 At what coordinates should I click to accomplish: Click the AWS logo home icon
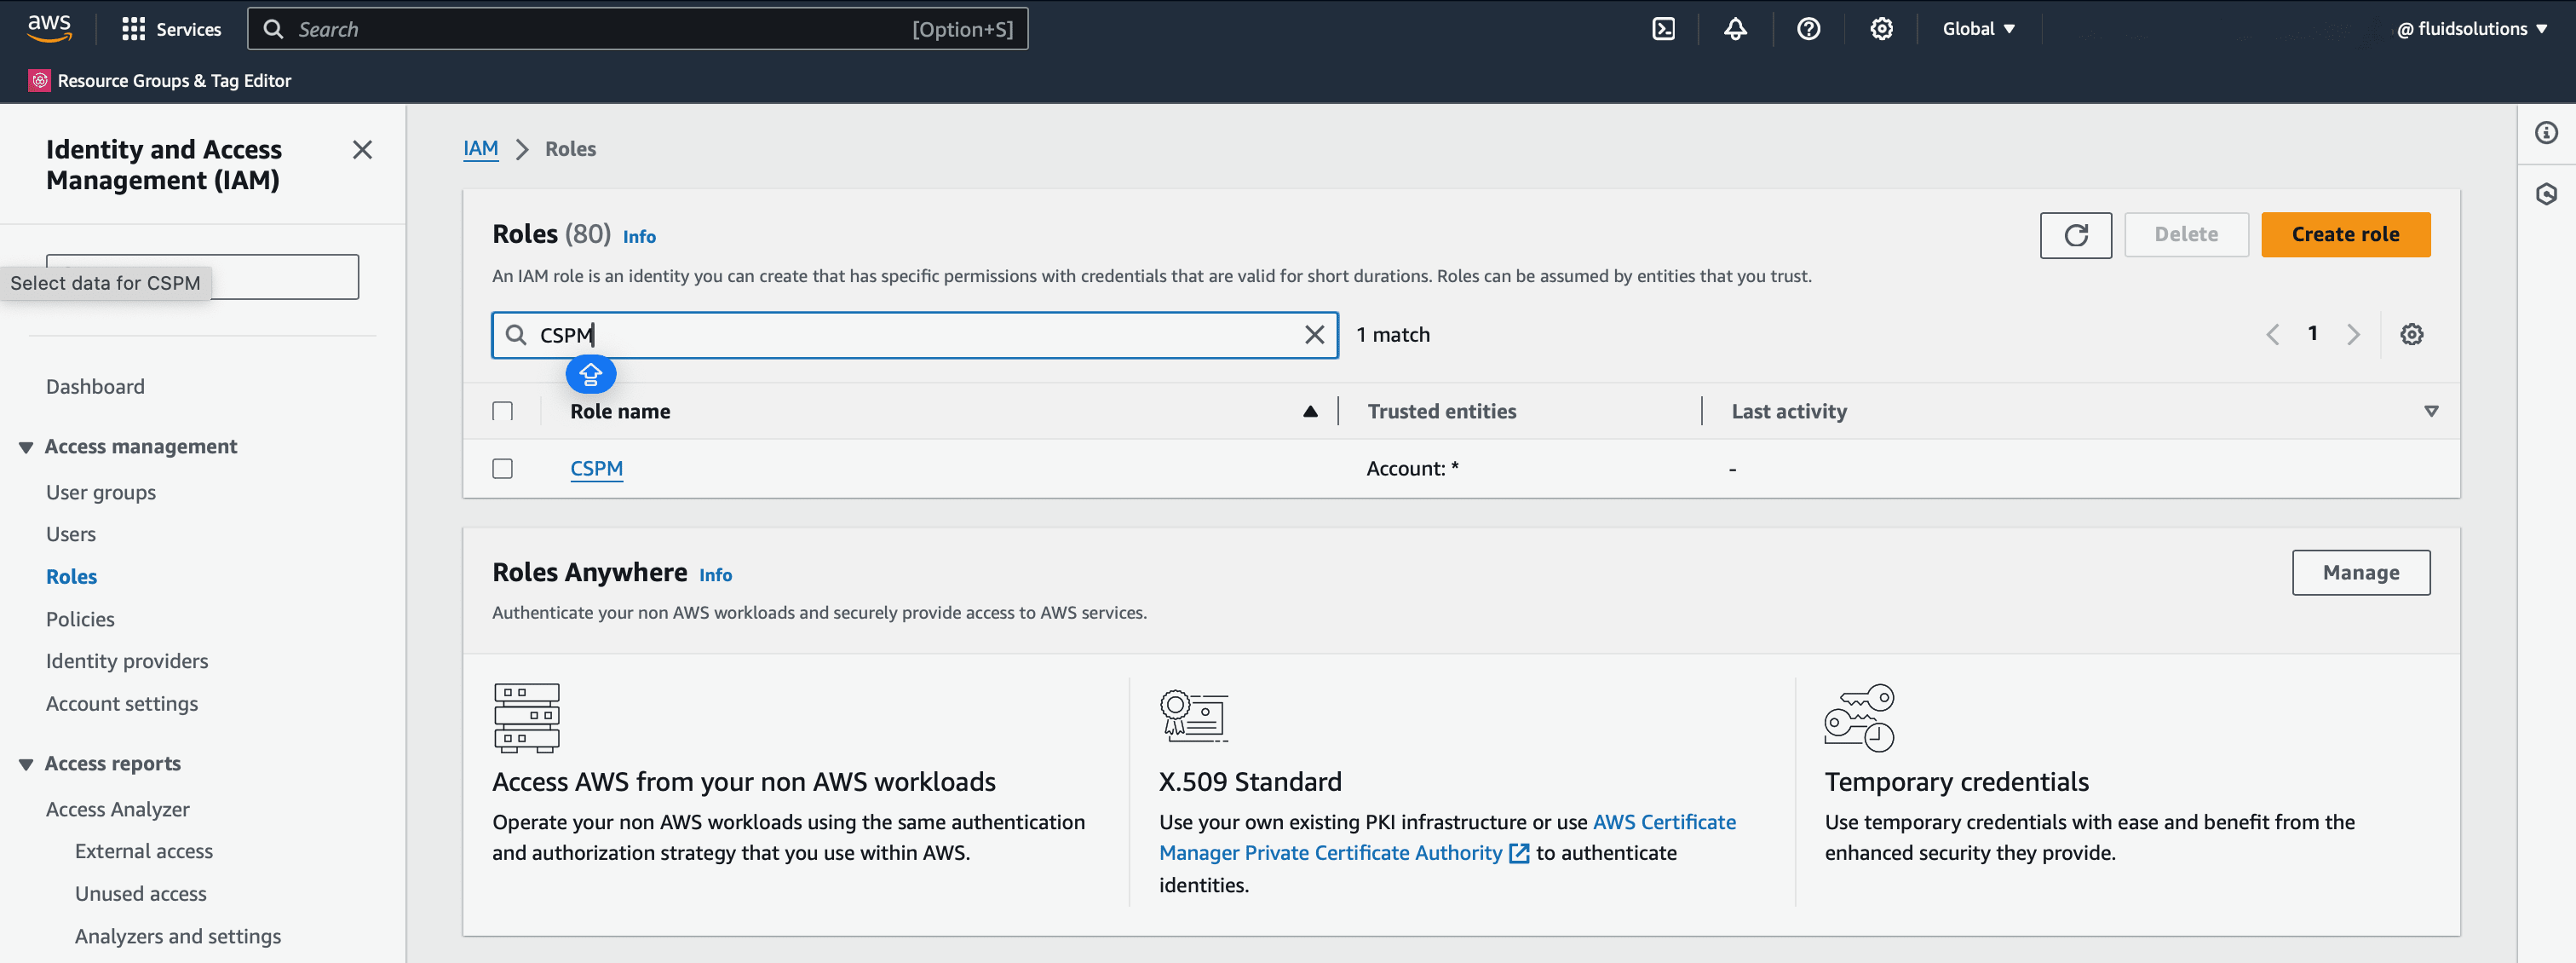pyautogui.click(x=49, y=28)
